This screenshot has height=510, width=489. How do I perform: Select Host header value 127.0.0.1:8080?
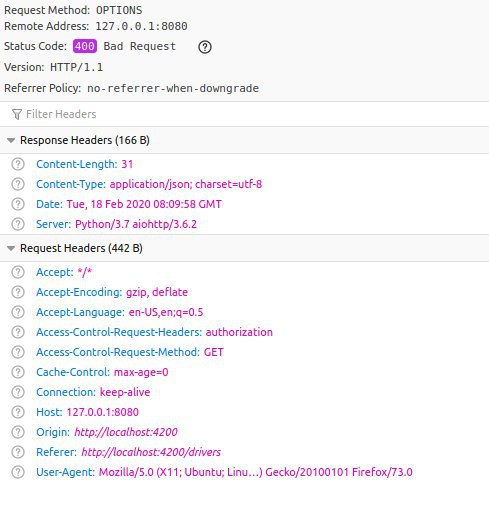pos(103,412)
